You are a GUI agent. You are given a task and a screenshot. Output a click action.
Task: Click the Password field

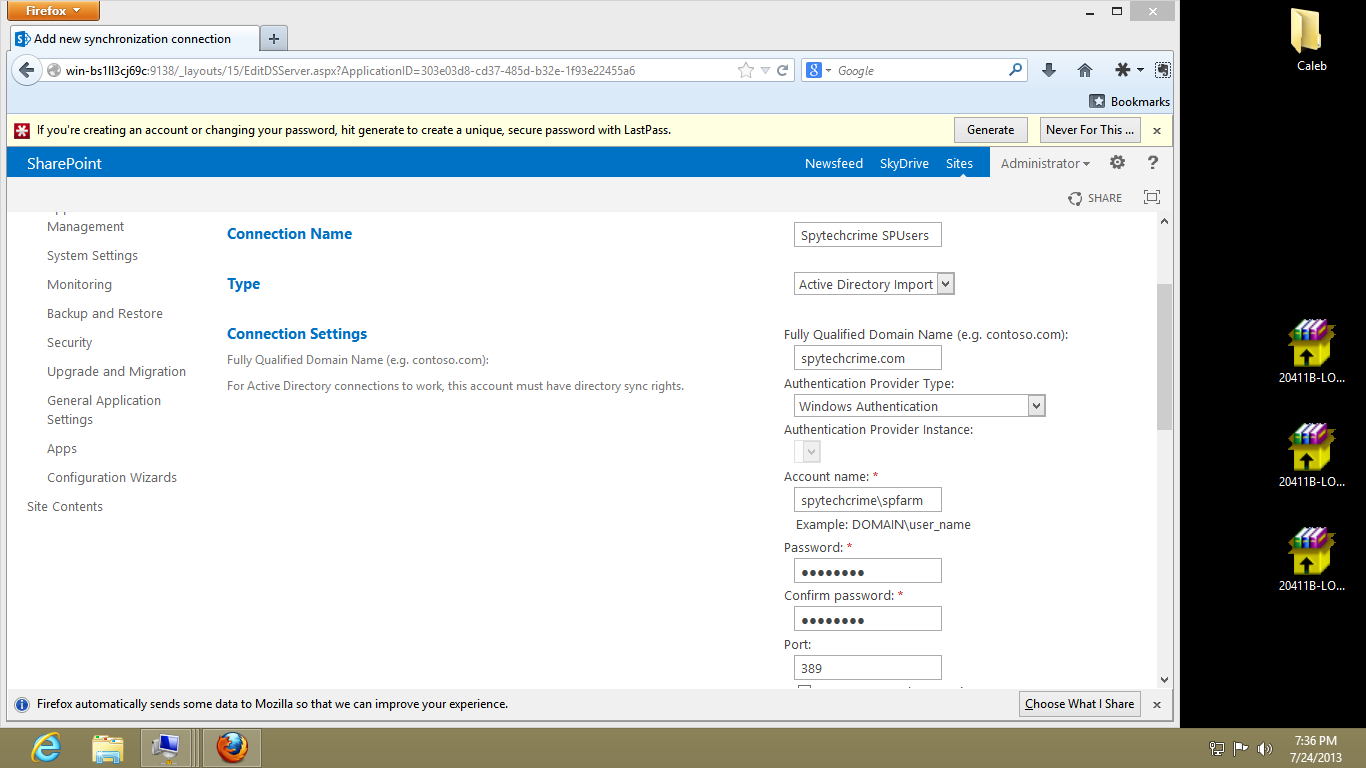[x=867, y=571]
